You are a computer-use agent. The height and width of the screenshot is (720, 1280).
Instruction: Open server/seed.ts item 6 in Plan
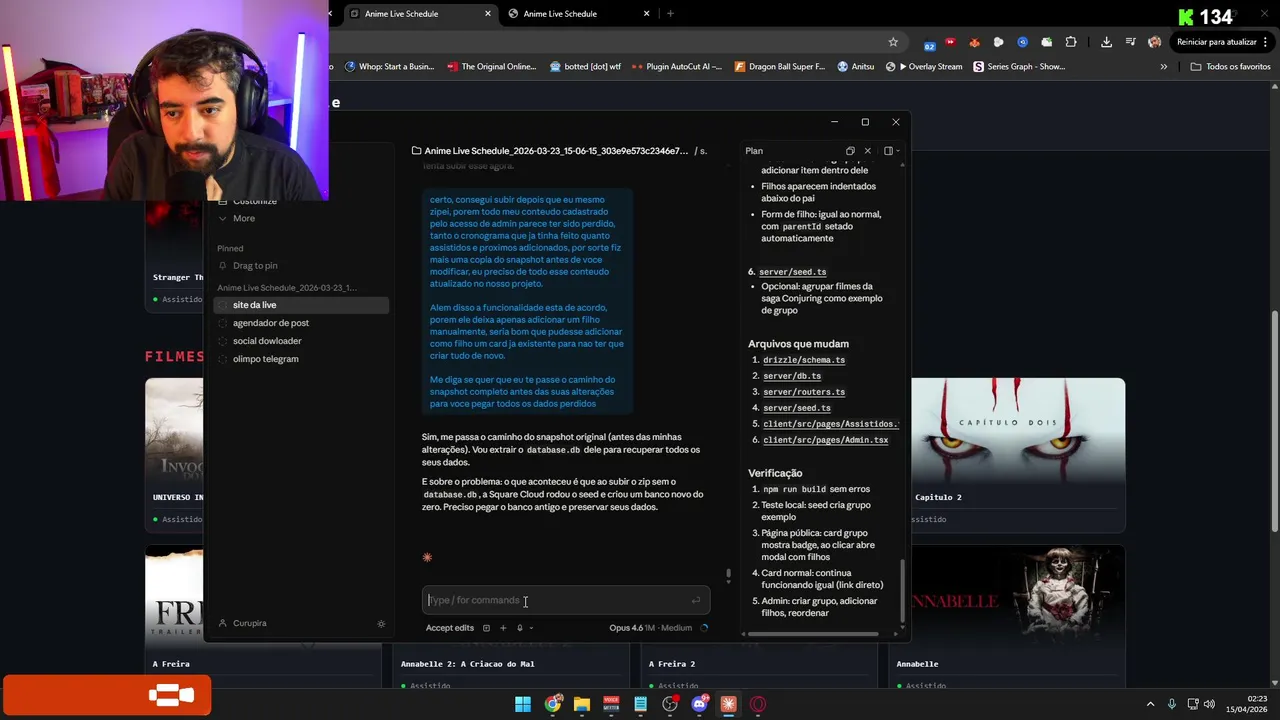[793, 272]
